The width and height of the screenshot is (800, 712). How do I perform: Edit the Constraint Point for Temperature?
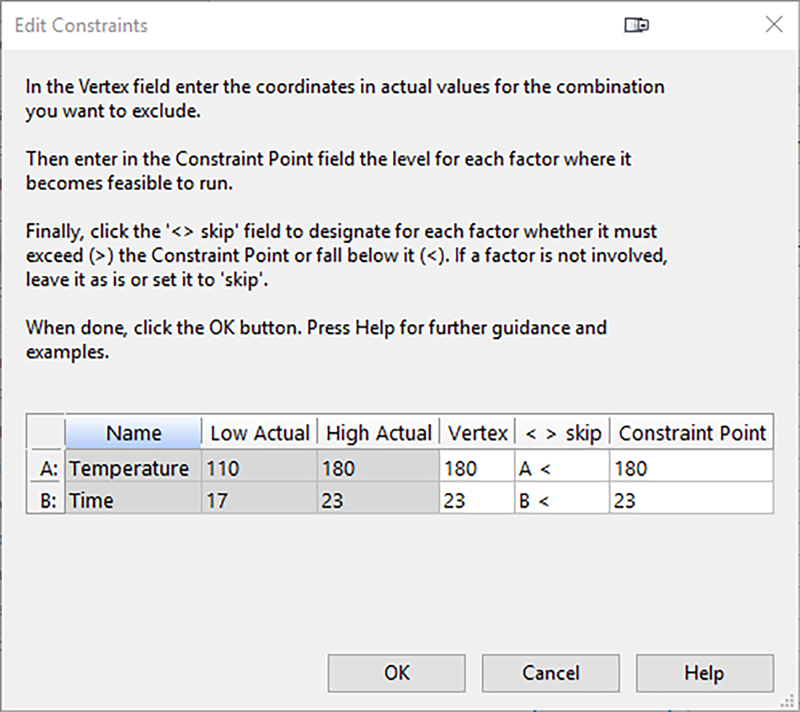(x=690, y=468)
